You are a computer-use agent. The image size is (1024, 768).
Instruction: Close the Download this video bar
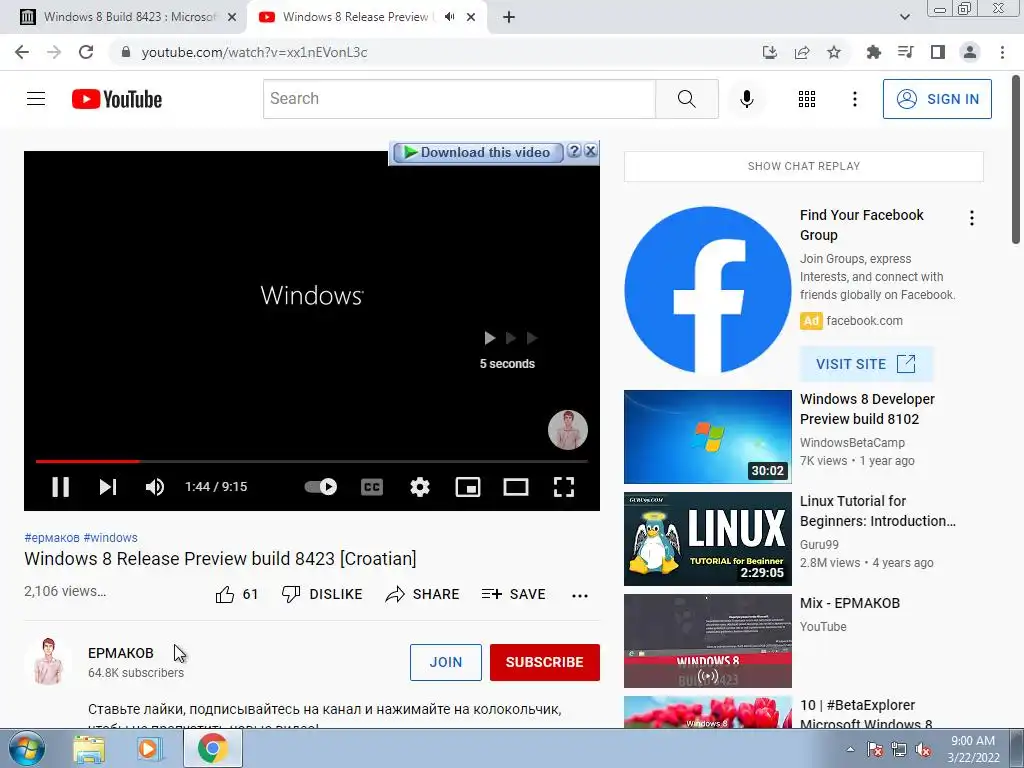pyautogui.click(x=590, y=151)
